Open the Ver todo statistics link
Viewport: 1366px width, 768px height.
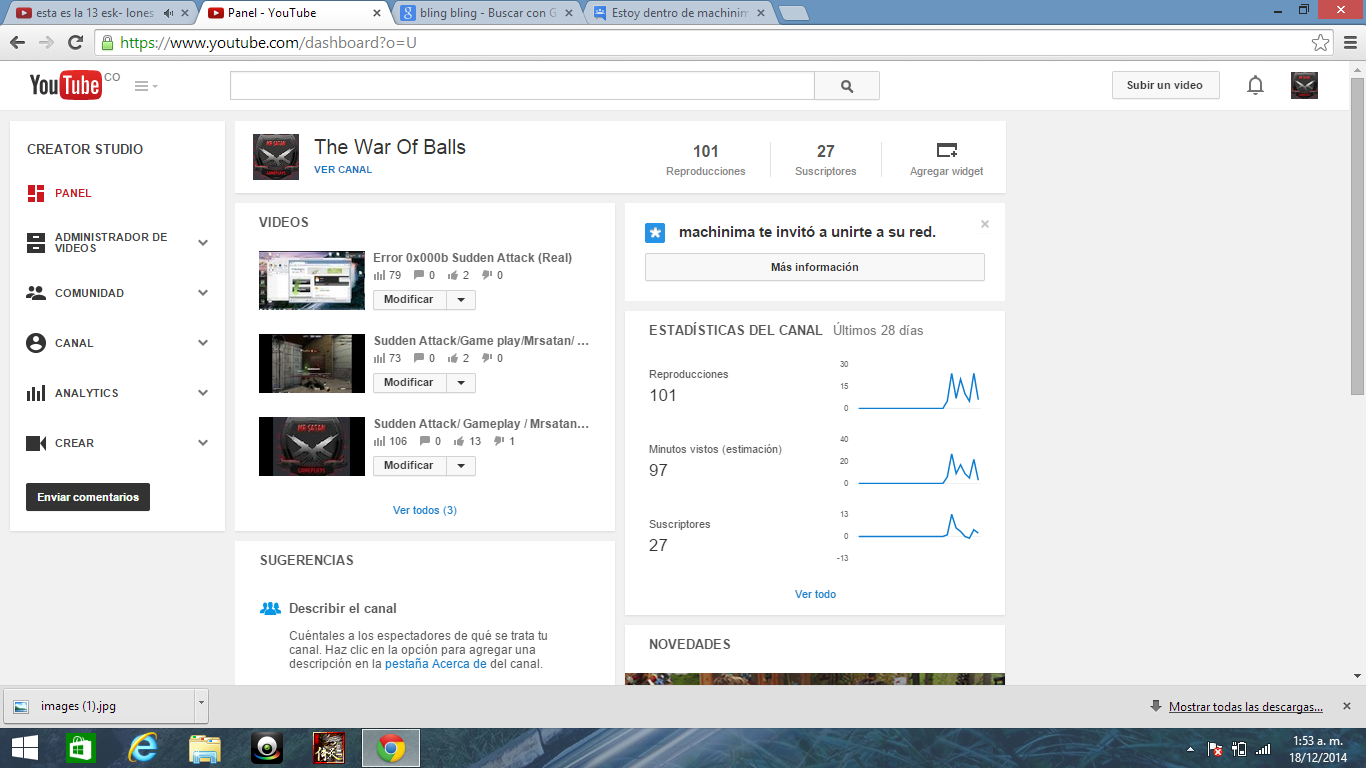click(815, 594)
